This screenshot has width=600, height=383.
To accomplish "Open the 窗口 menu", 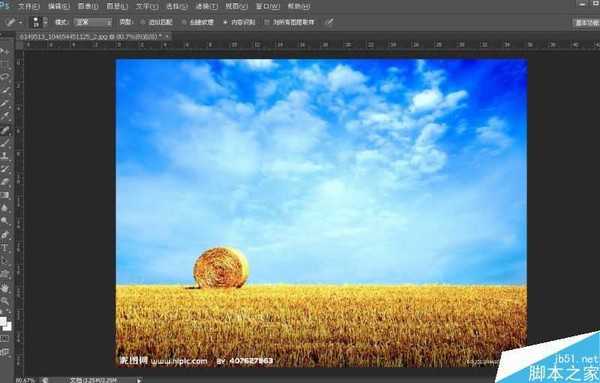I will [267, 7].
